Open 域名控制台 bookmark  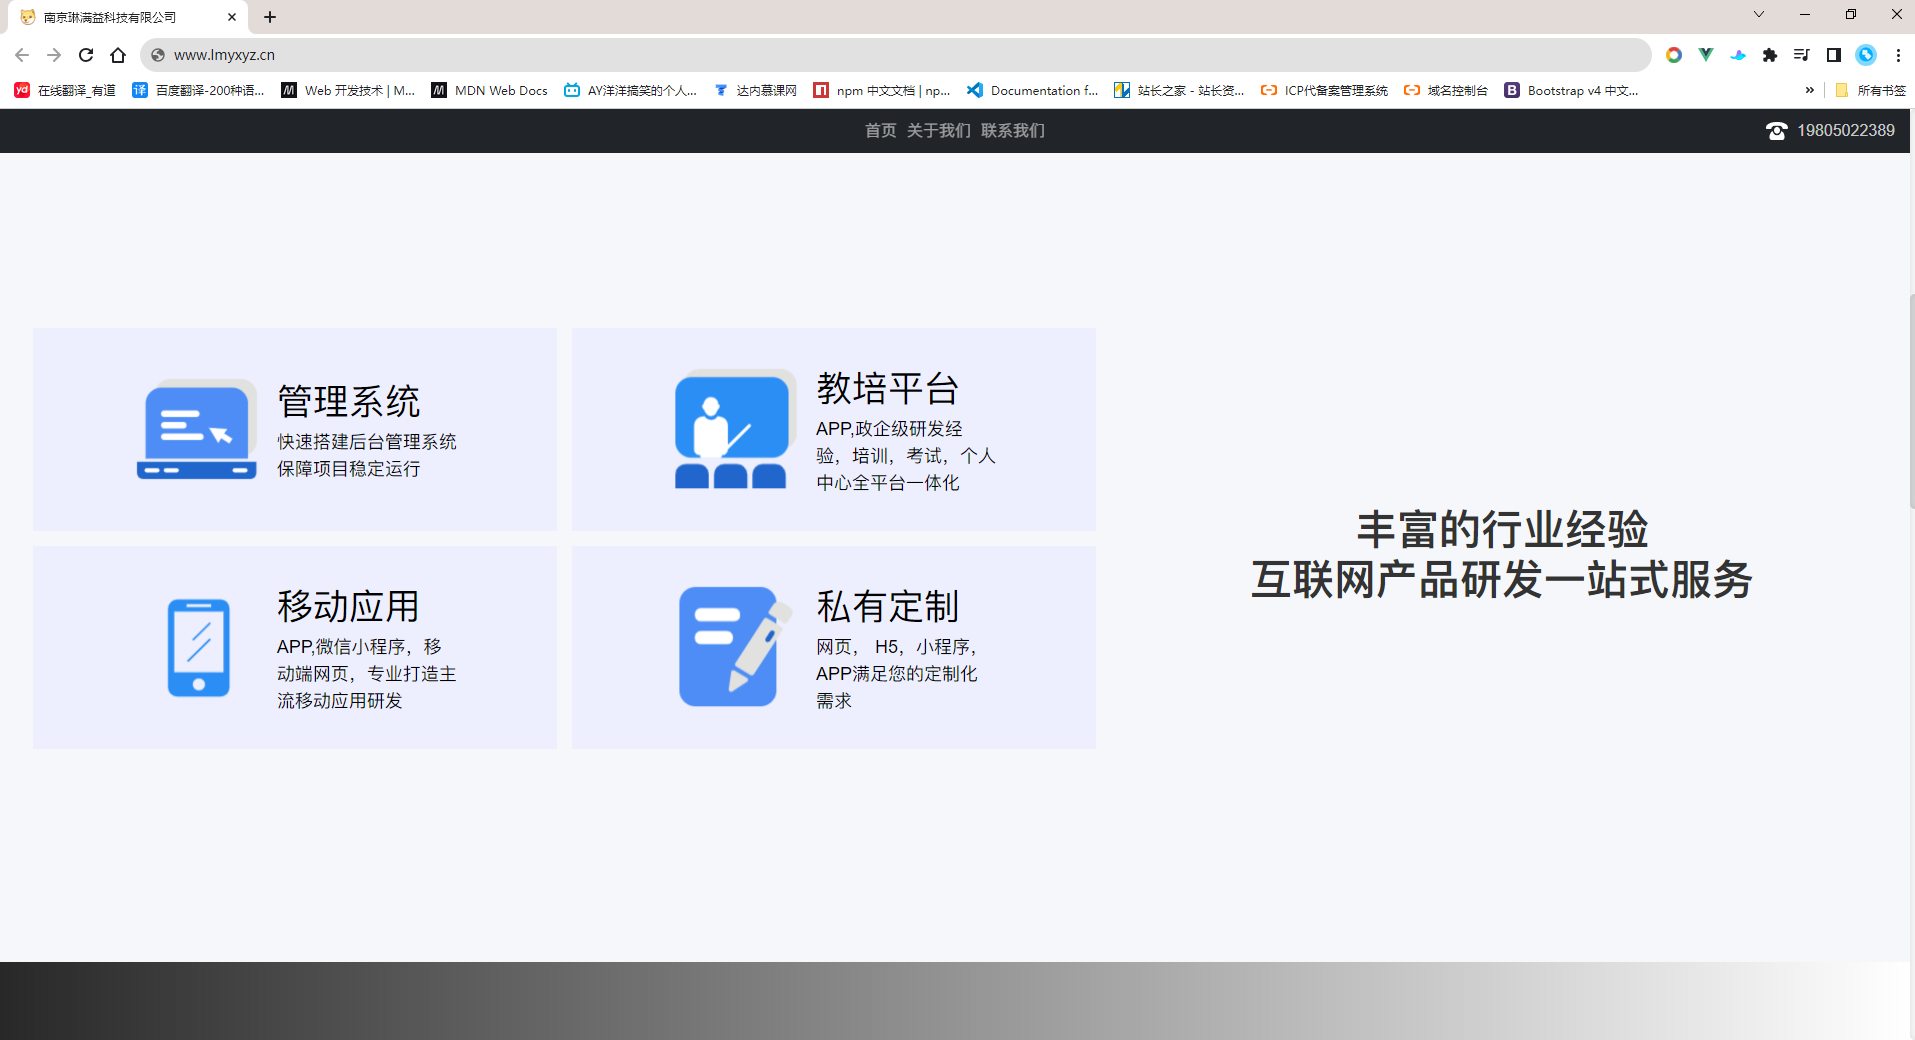click(1446, 90)
